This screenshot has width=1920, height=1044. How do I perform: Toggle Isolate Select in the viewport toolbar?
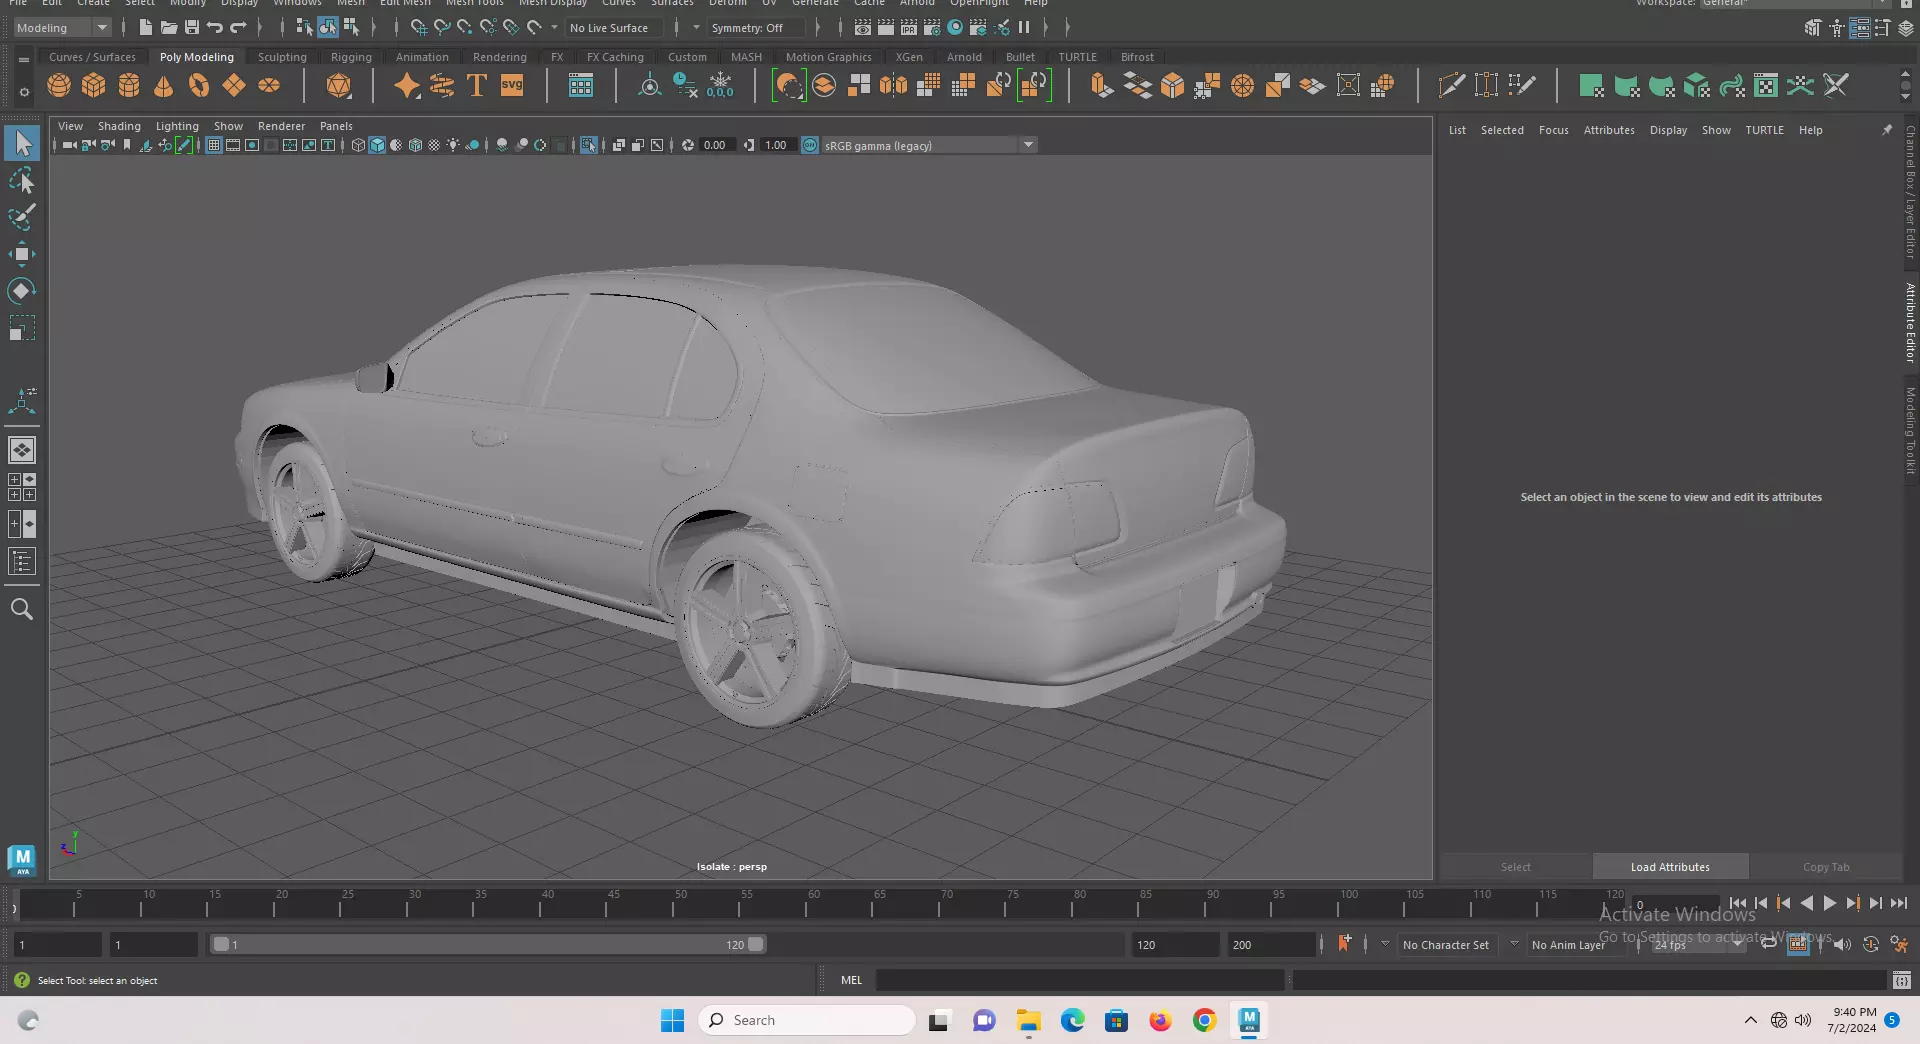pos(588,145)
